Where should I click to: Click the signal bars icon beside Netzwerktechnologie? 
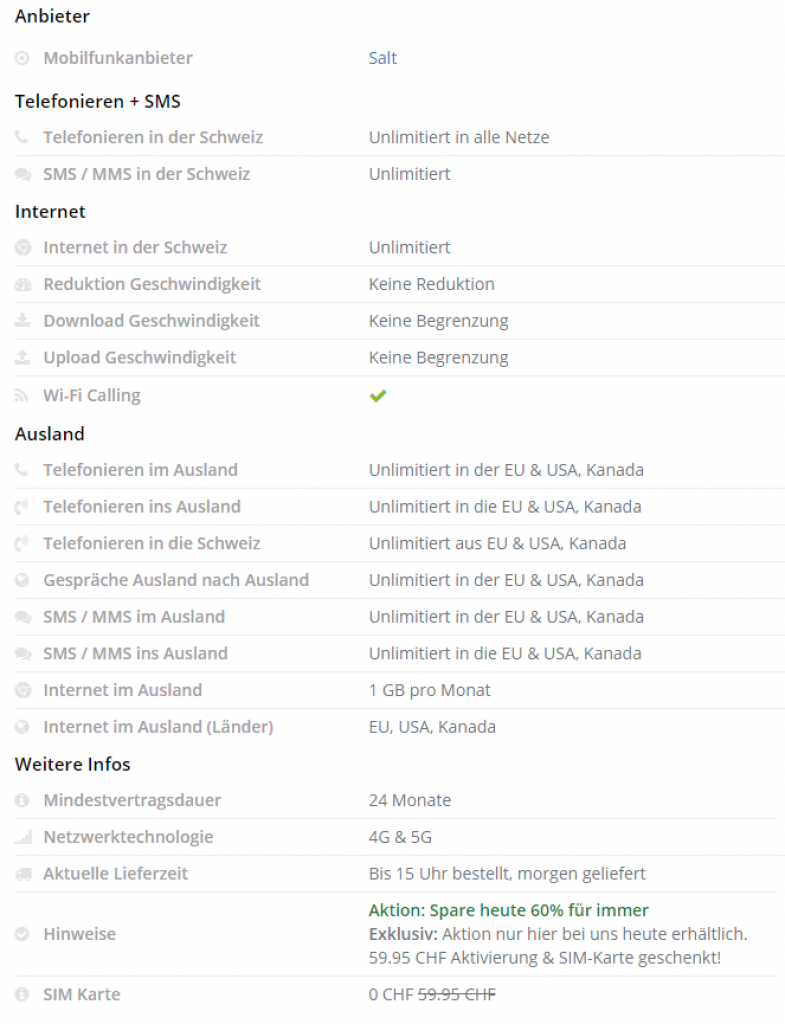[x=22, y=837]
